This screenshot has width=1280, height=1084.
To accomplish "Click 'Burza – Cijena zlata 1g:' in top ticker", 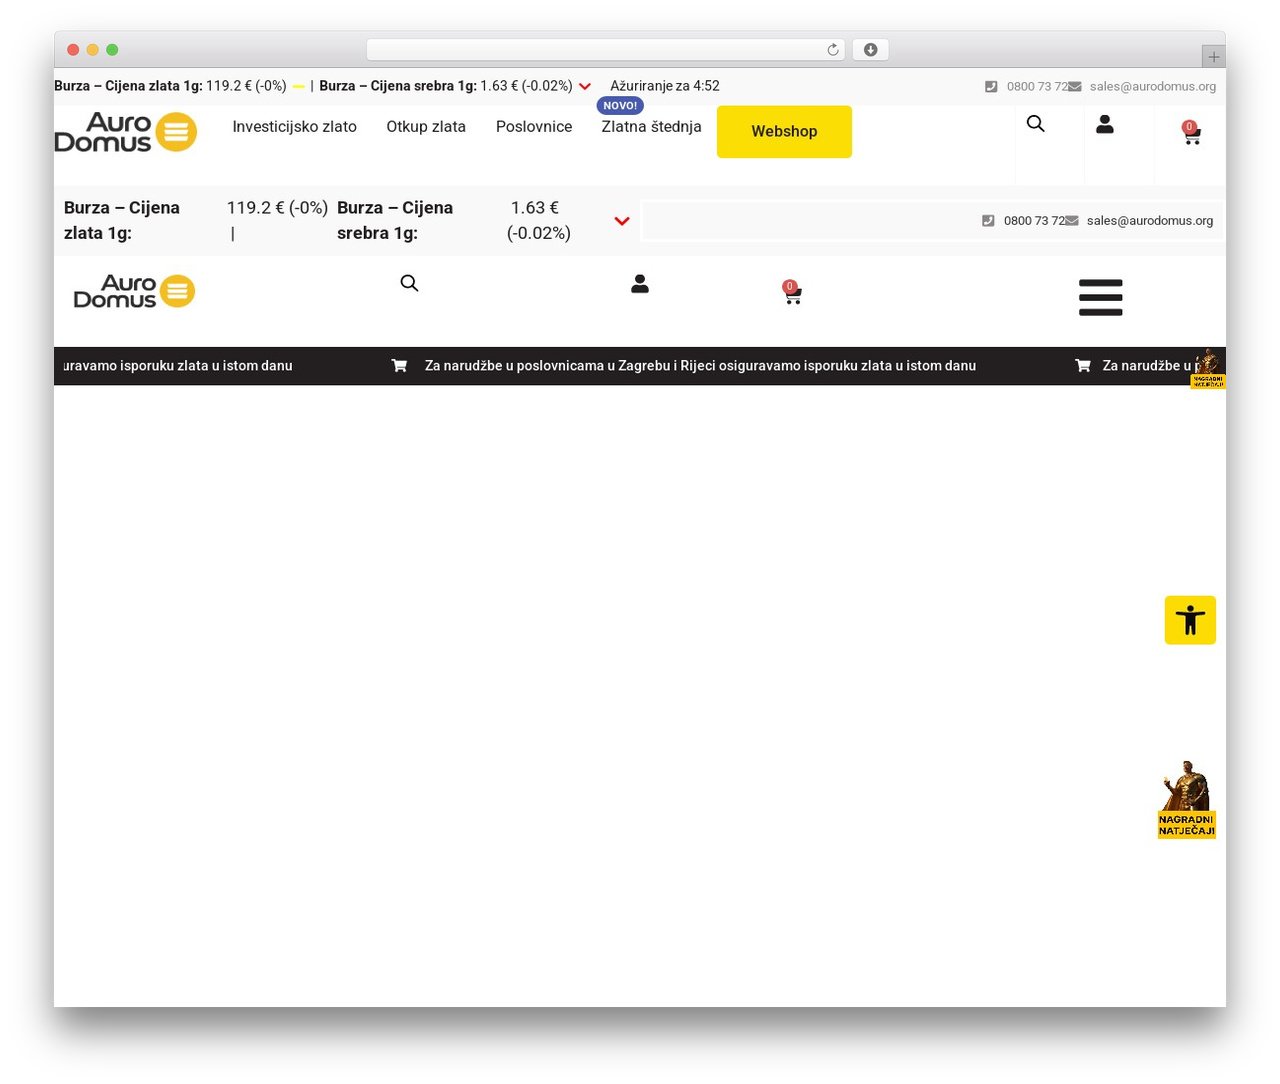I will [x=128, y=86].
